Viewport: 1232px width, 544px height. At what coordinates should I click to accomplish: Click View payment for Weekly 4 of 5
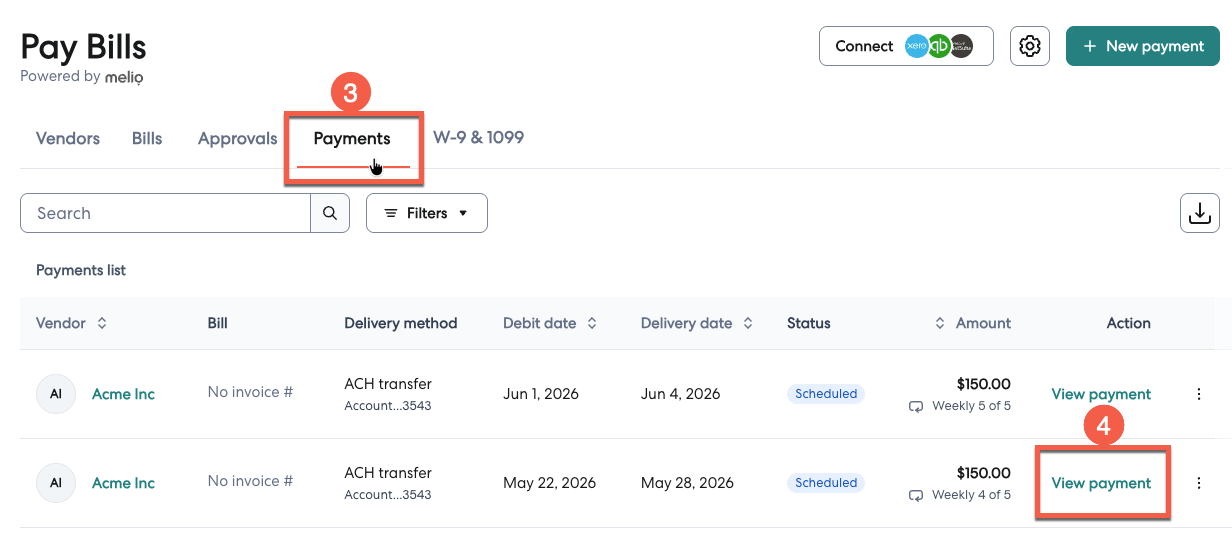[x=1101, y=483]
